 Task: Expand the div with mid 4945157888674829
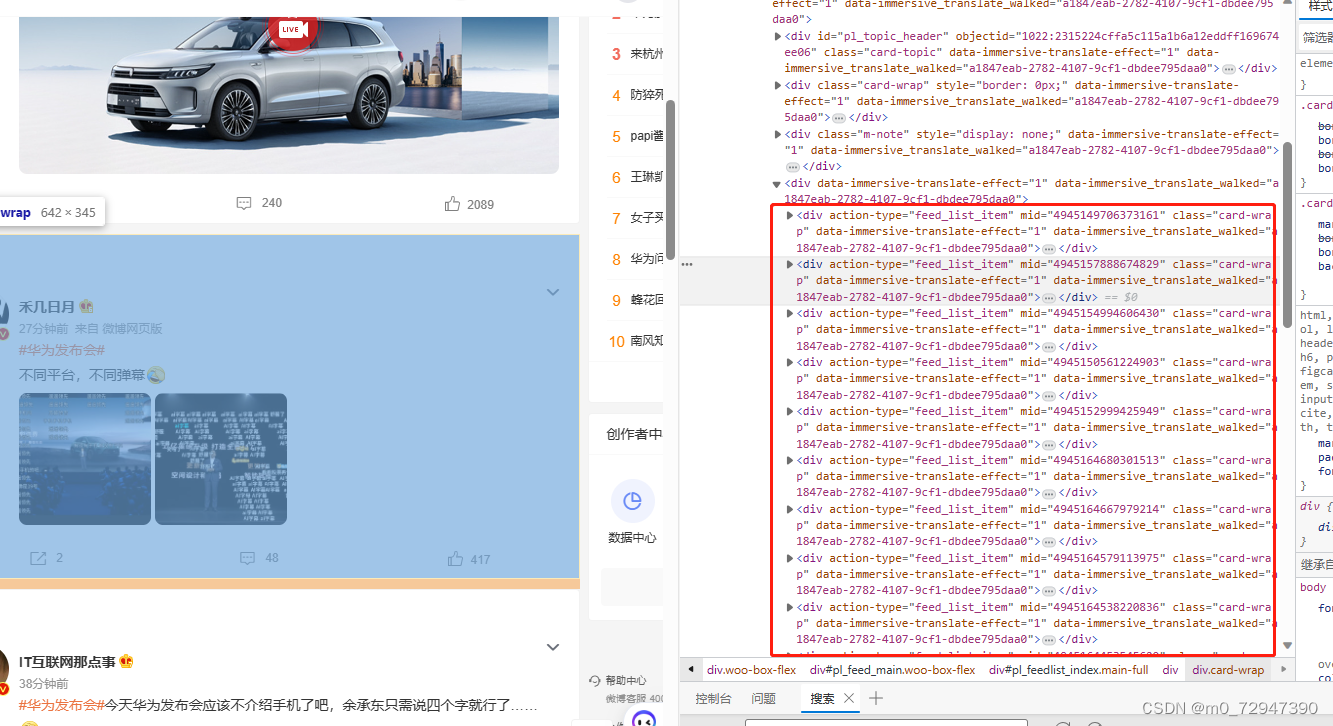pos(790,264)
